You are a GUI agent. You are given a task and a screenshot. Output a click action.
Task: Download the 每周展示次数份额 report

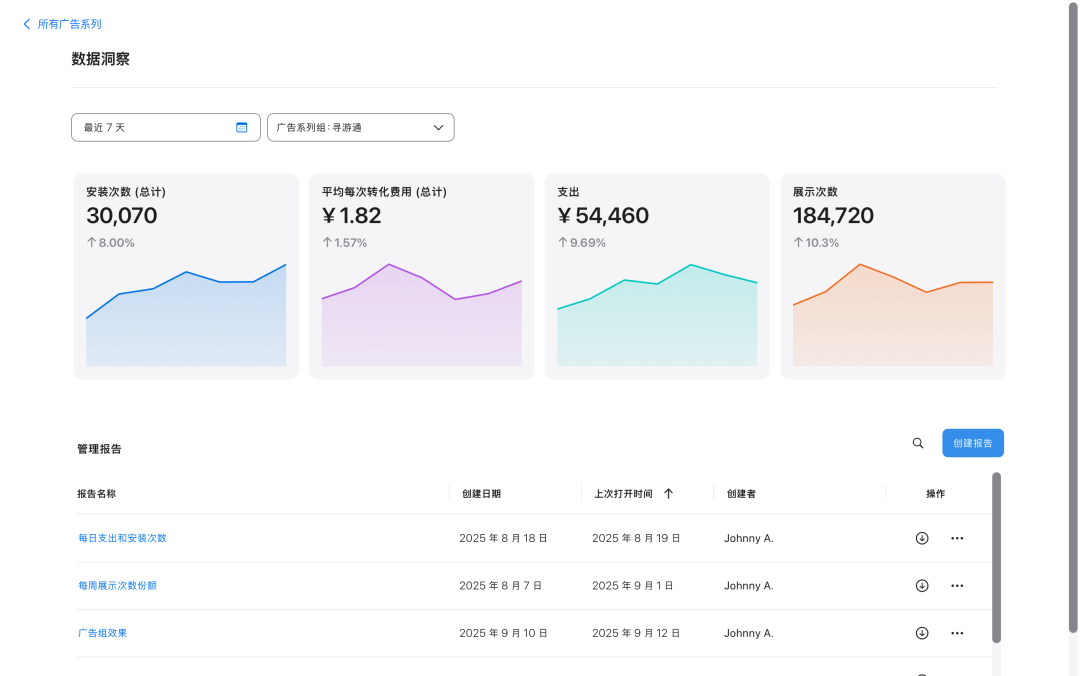click(x=922, y=586)
